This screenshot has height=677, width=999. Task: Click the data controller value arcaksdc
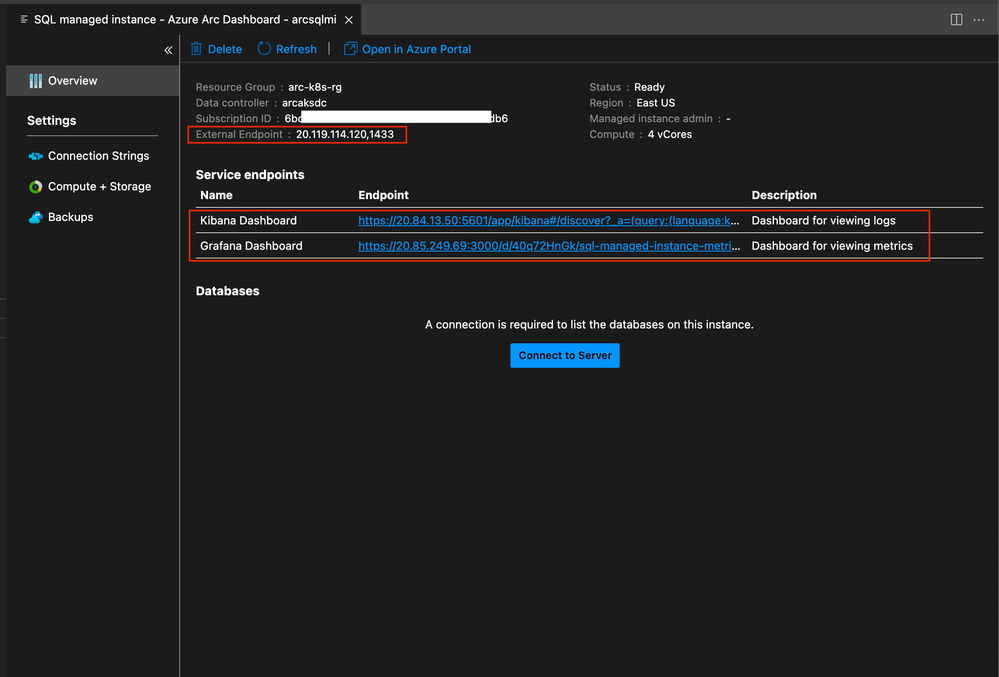click(305, 103)
